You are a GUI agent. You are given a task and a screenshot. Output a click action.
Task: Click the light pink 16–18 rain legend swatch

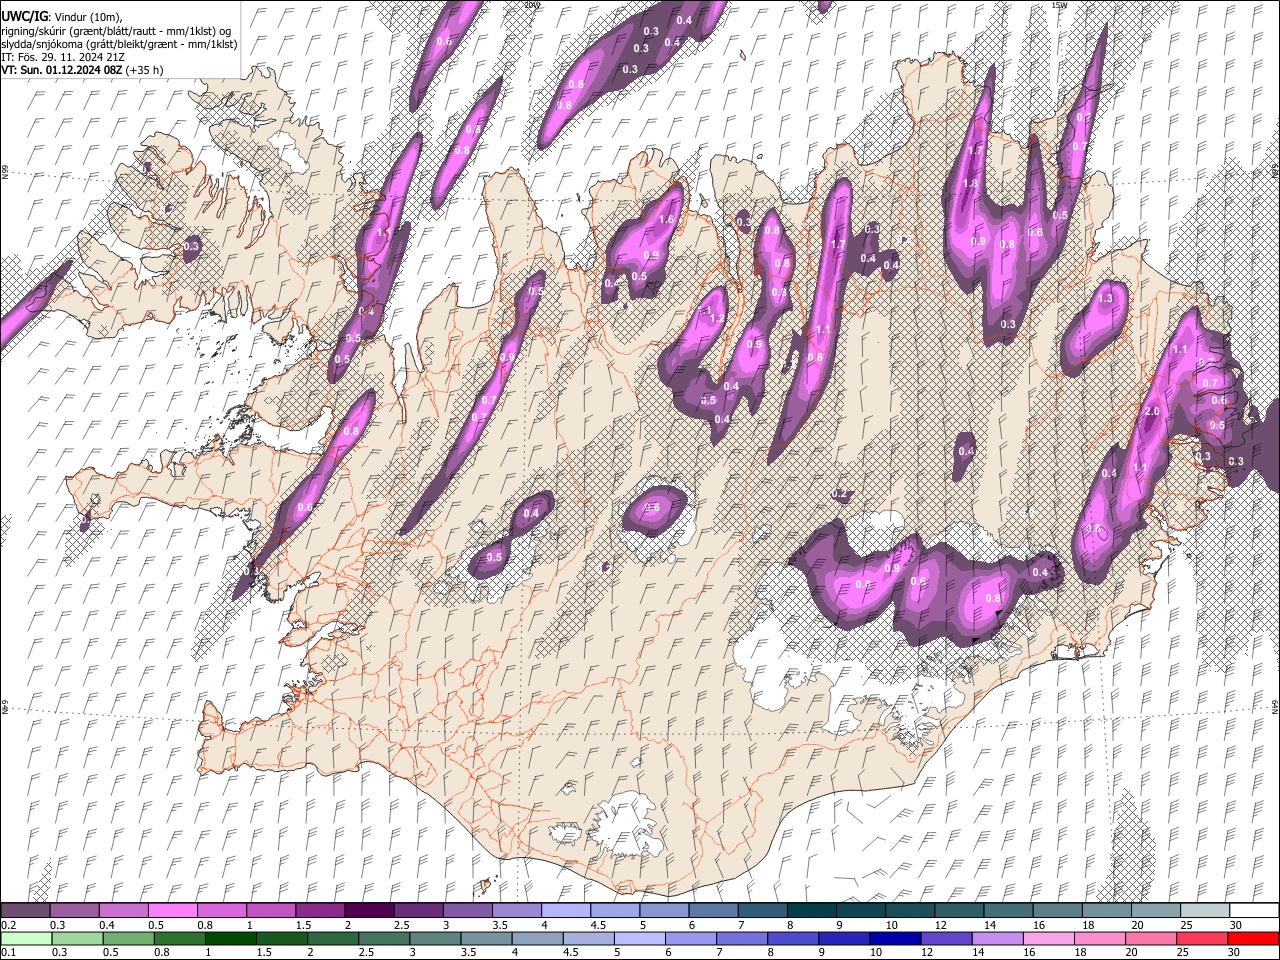tap(1047, 938)
